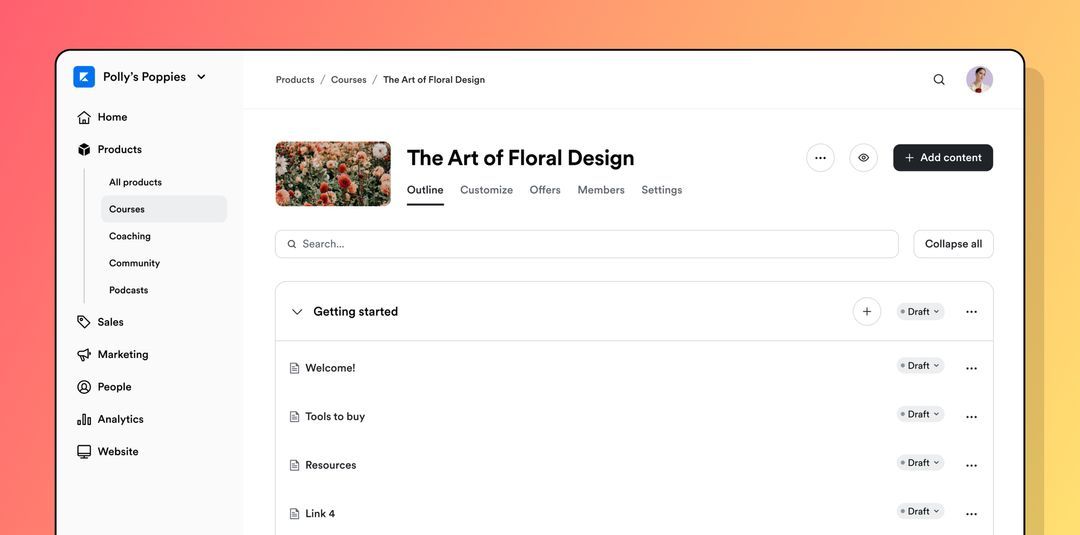Open Polly's Poppies site switcher dropdown
The width and height of the screenshot is (1080, 535).
point(201,77)
